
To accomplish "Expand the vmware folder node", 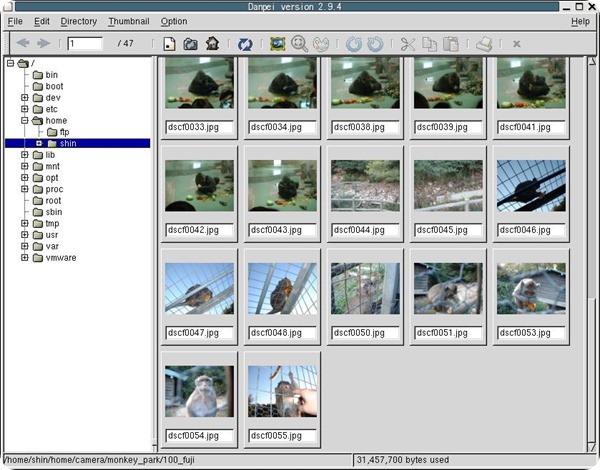I will click(x=25, y=258).
